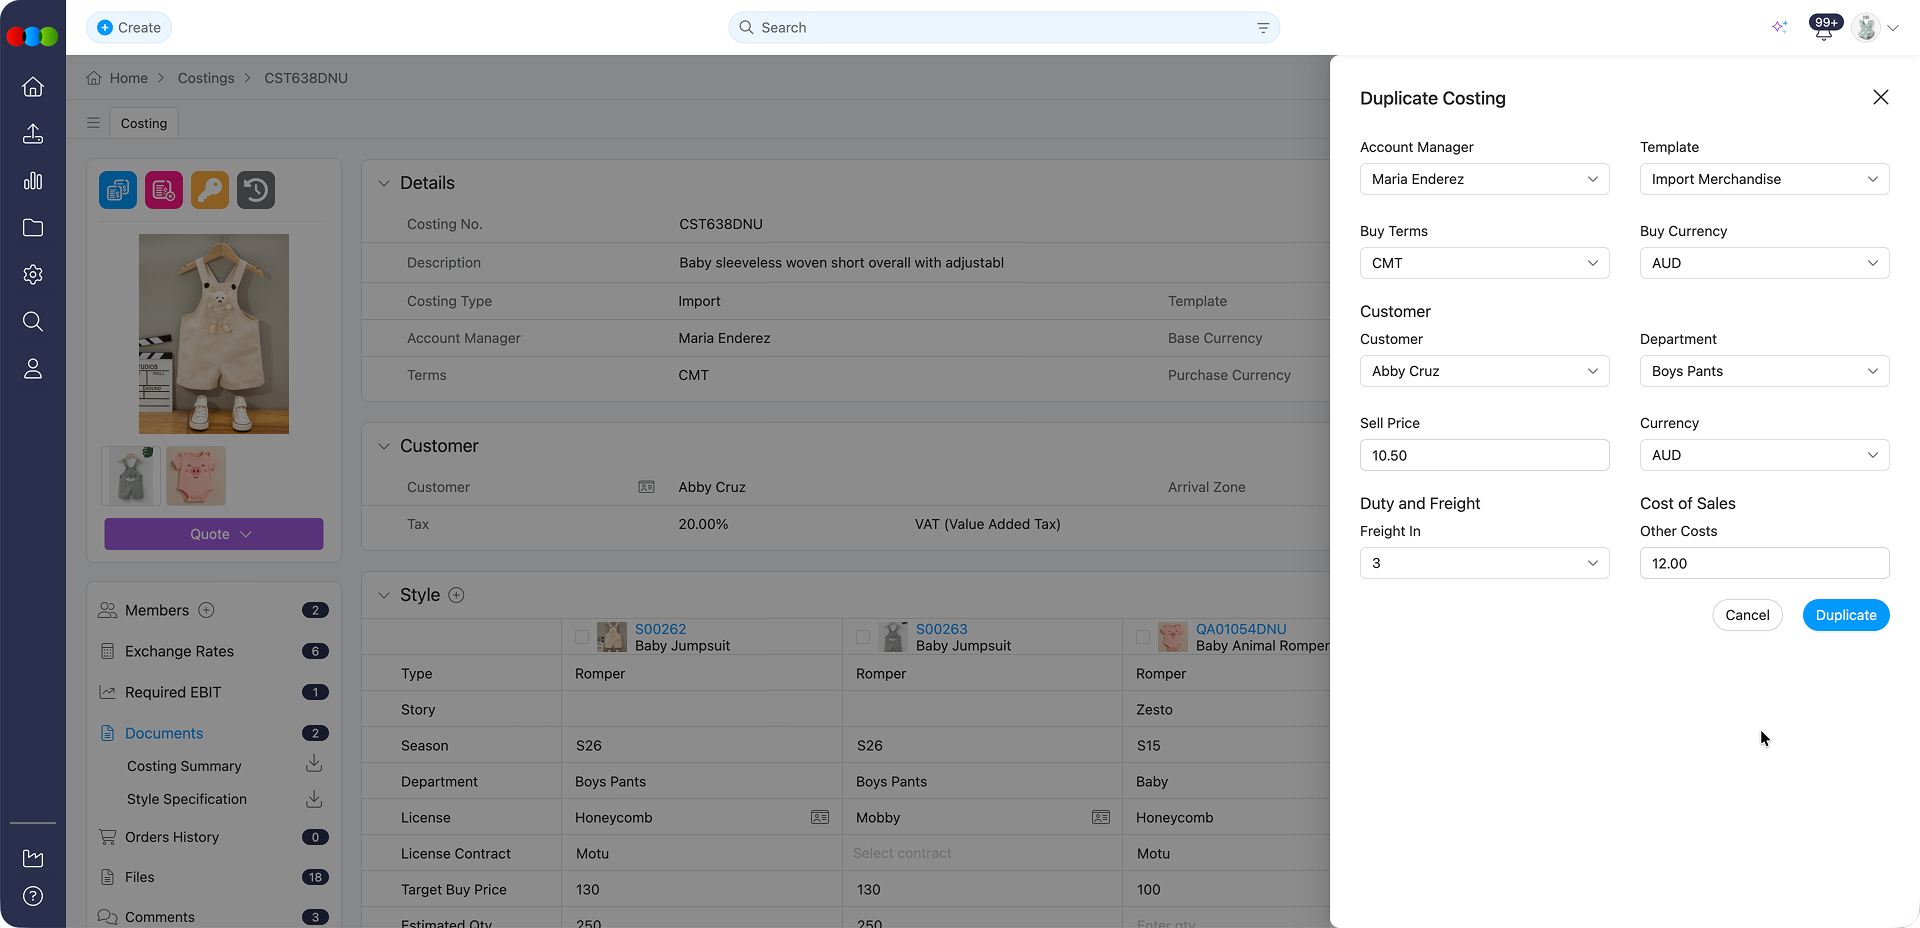1920x928 pixels.
Task: Click the Home icon in the sidebar
Action: [33, 87]
